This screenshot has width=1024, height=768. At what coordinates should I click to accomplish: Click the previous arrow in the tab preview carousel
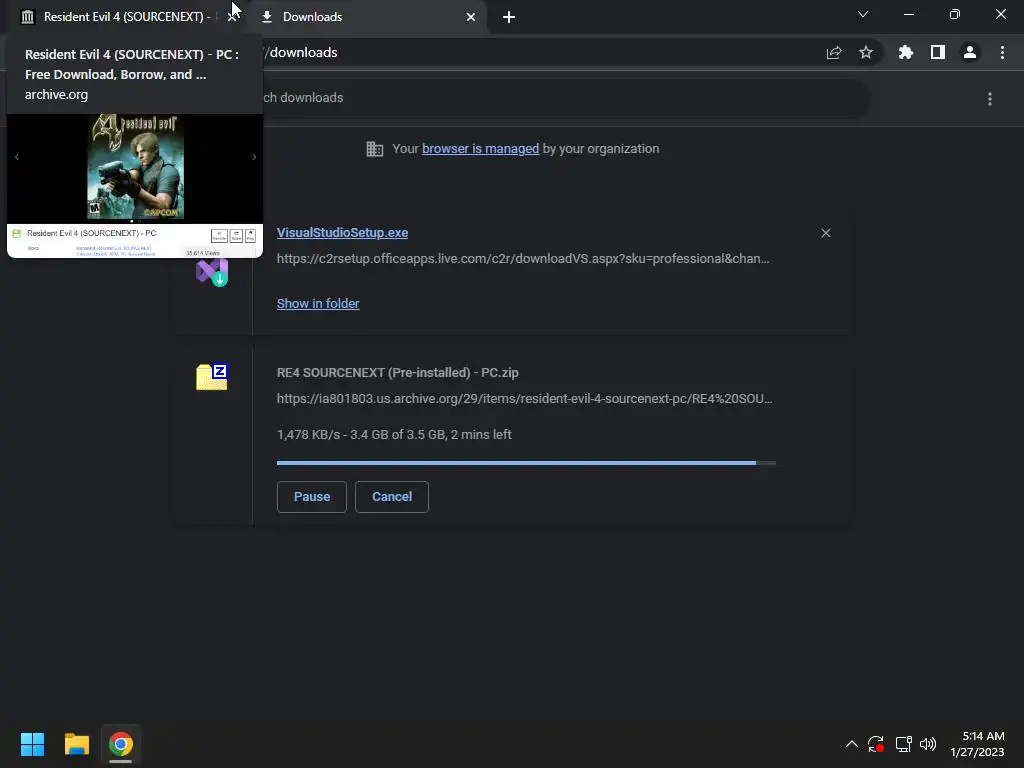click(x=16, y=157)
